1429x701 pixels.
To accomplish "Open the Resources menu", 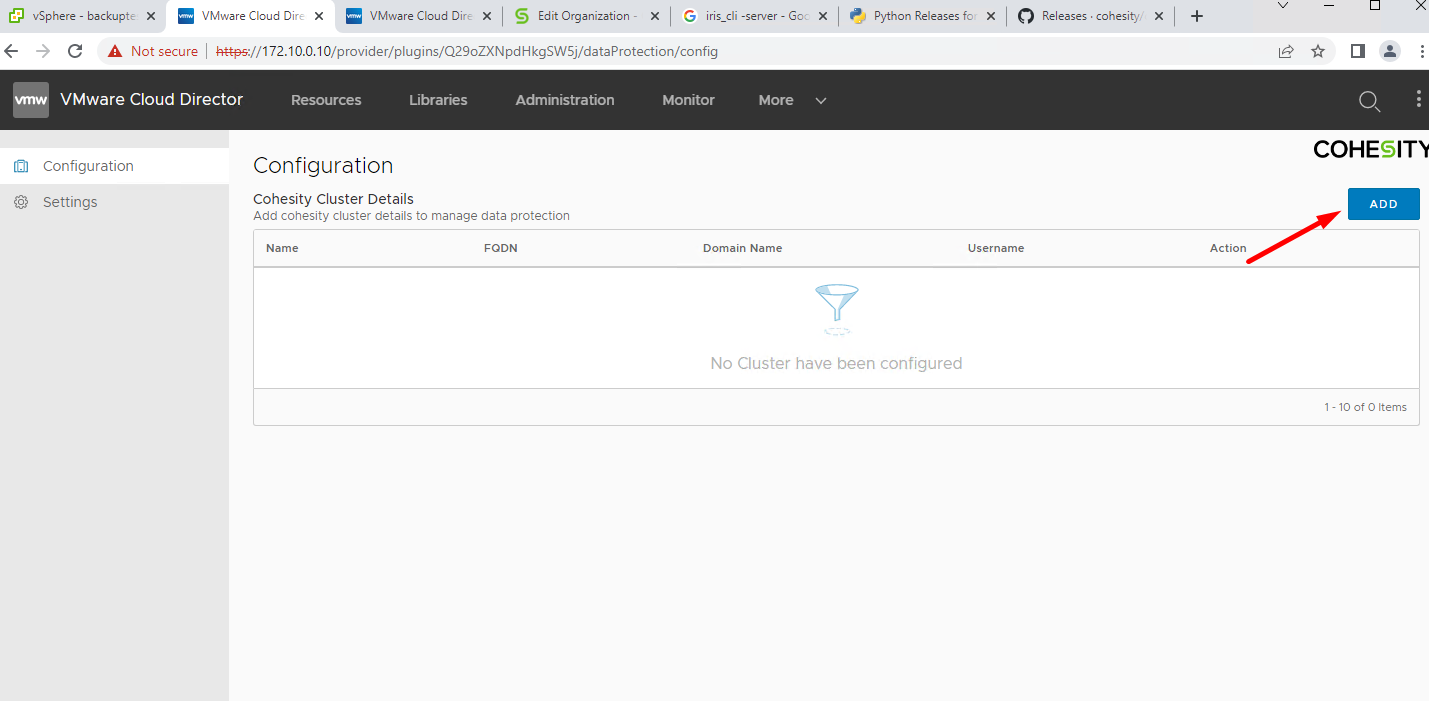I will pyautogui.click(x=326, y=100).
